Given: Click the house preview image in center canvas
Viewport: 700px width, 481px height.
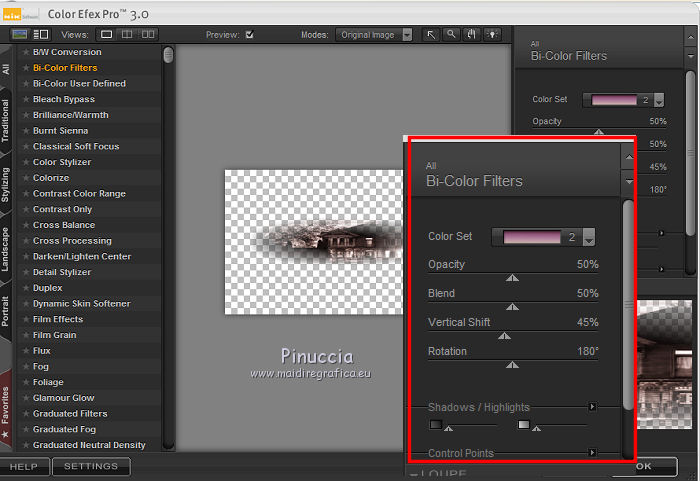Looking at the screenshot, I should click(x=314, y=242).
